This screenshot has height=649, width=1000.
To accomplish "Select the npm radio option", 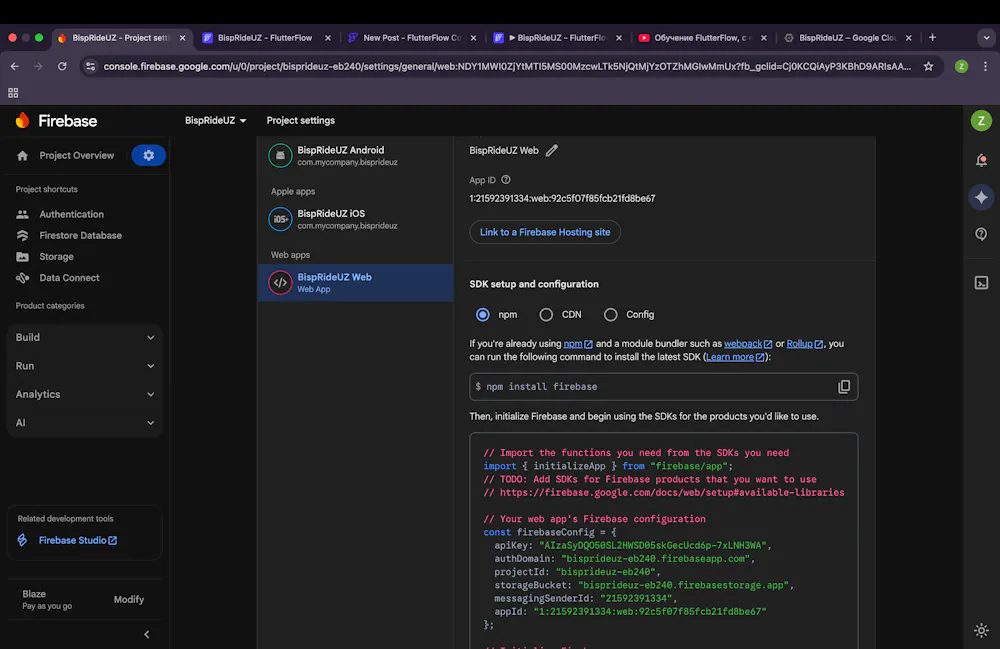I will 483,314.
